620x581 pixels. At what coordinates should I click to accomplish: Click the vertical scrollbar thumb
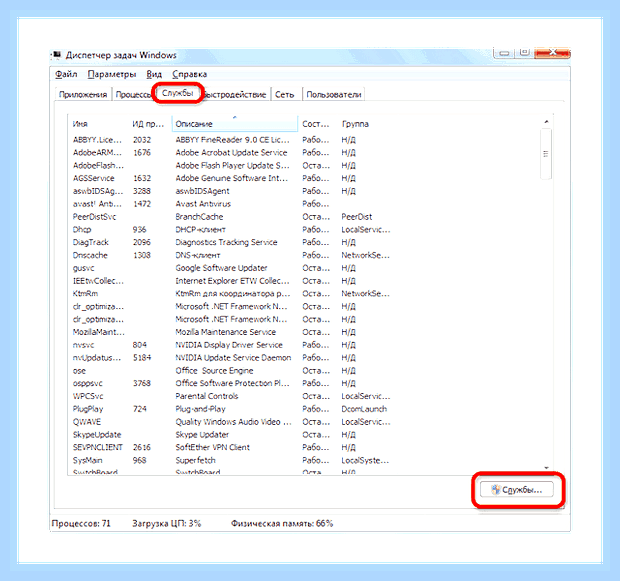546,154
